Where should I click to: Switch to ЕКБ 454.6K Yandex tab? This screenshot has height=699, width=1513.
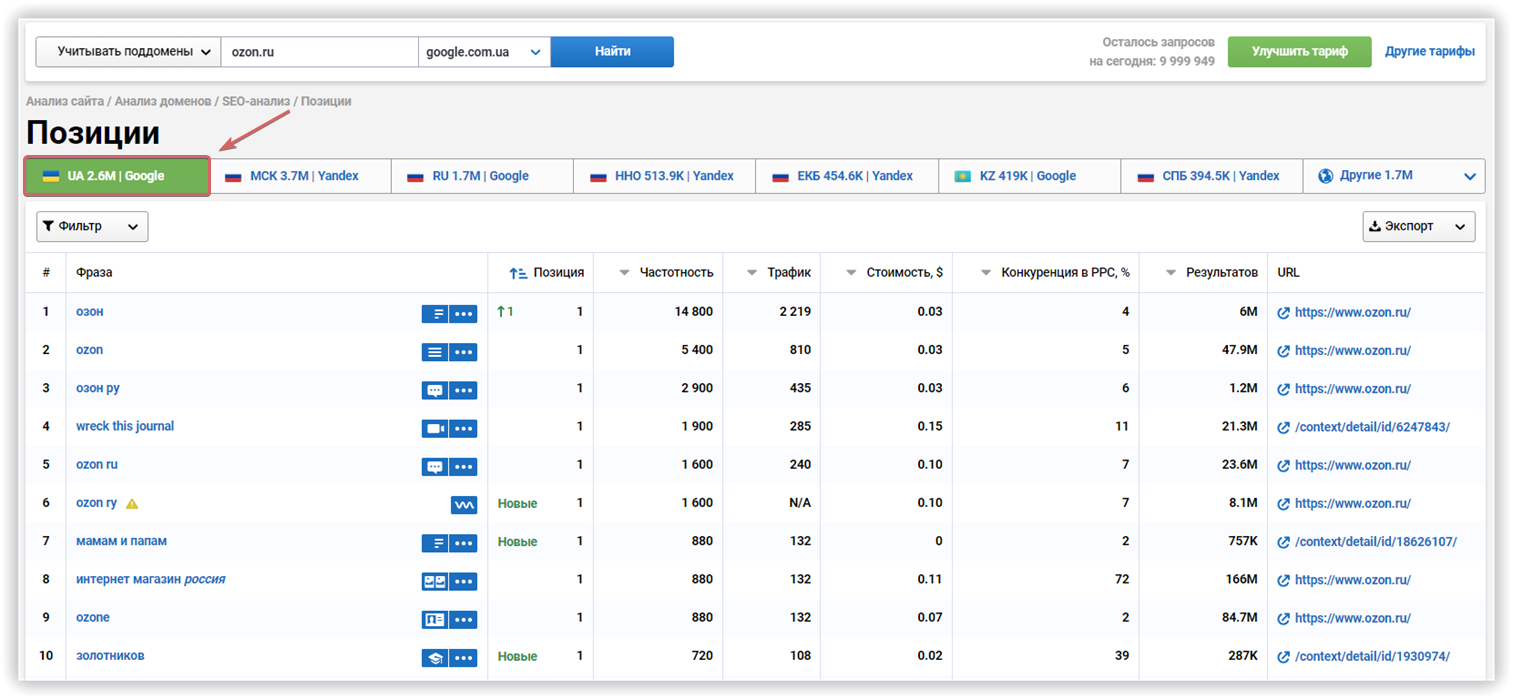[x=847, y=176]
